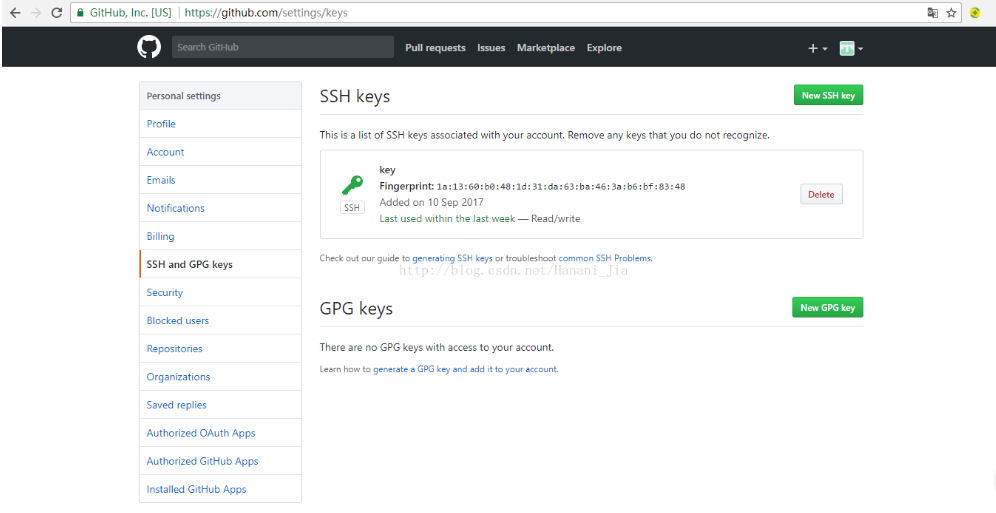996x513 pixels.
Task: Click the green padlock security icon
Action: coord(80,13)
